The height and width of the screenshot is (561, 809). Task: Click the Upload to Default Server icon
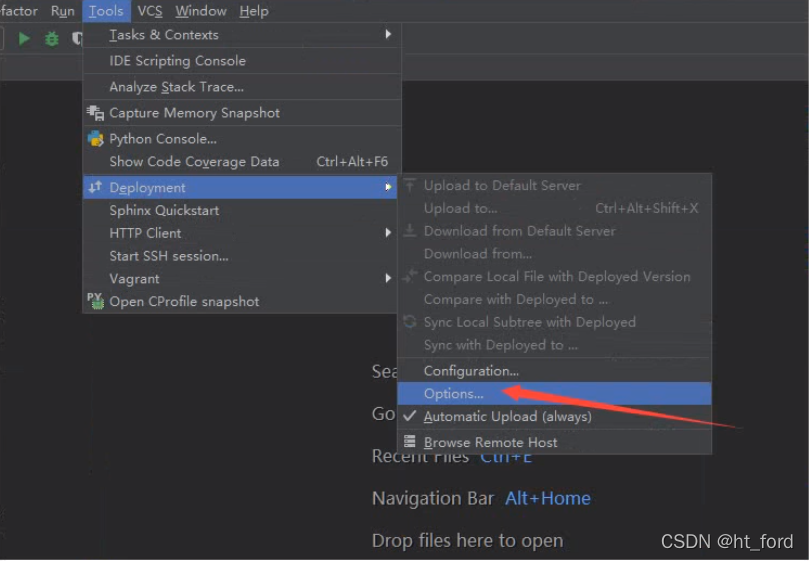click(410, 185)
